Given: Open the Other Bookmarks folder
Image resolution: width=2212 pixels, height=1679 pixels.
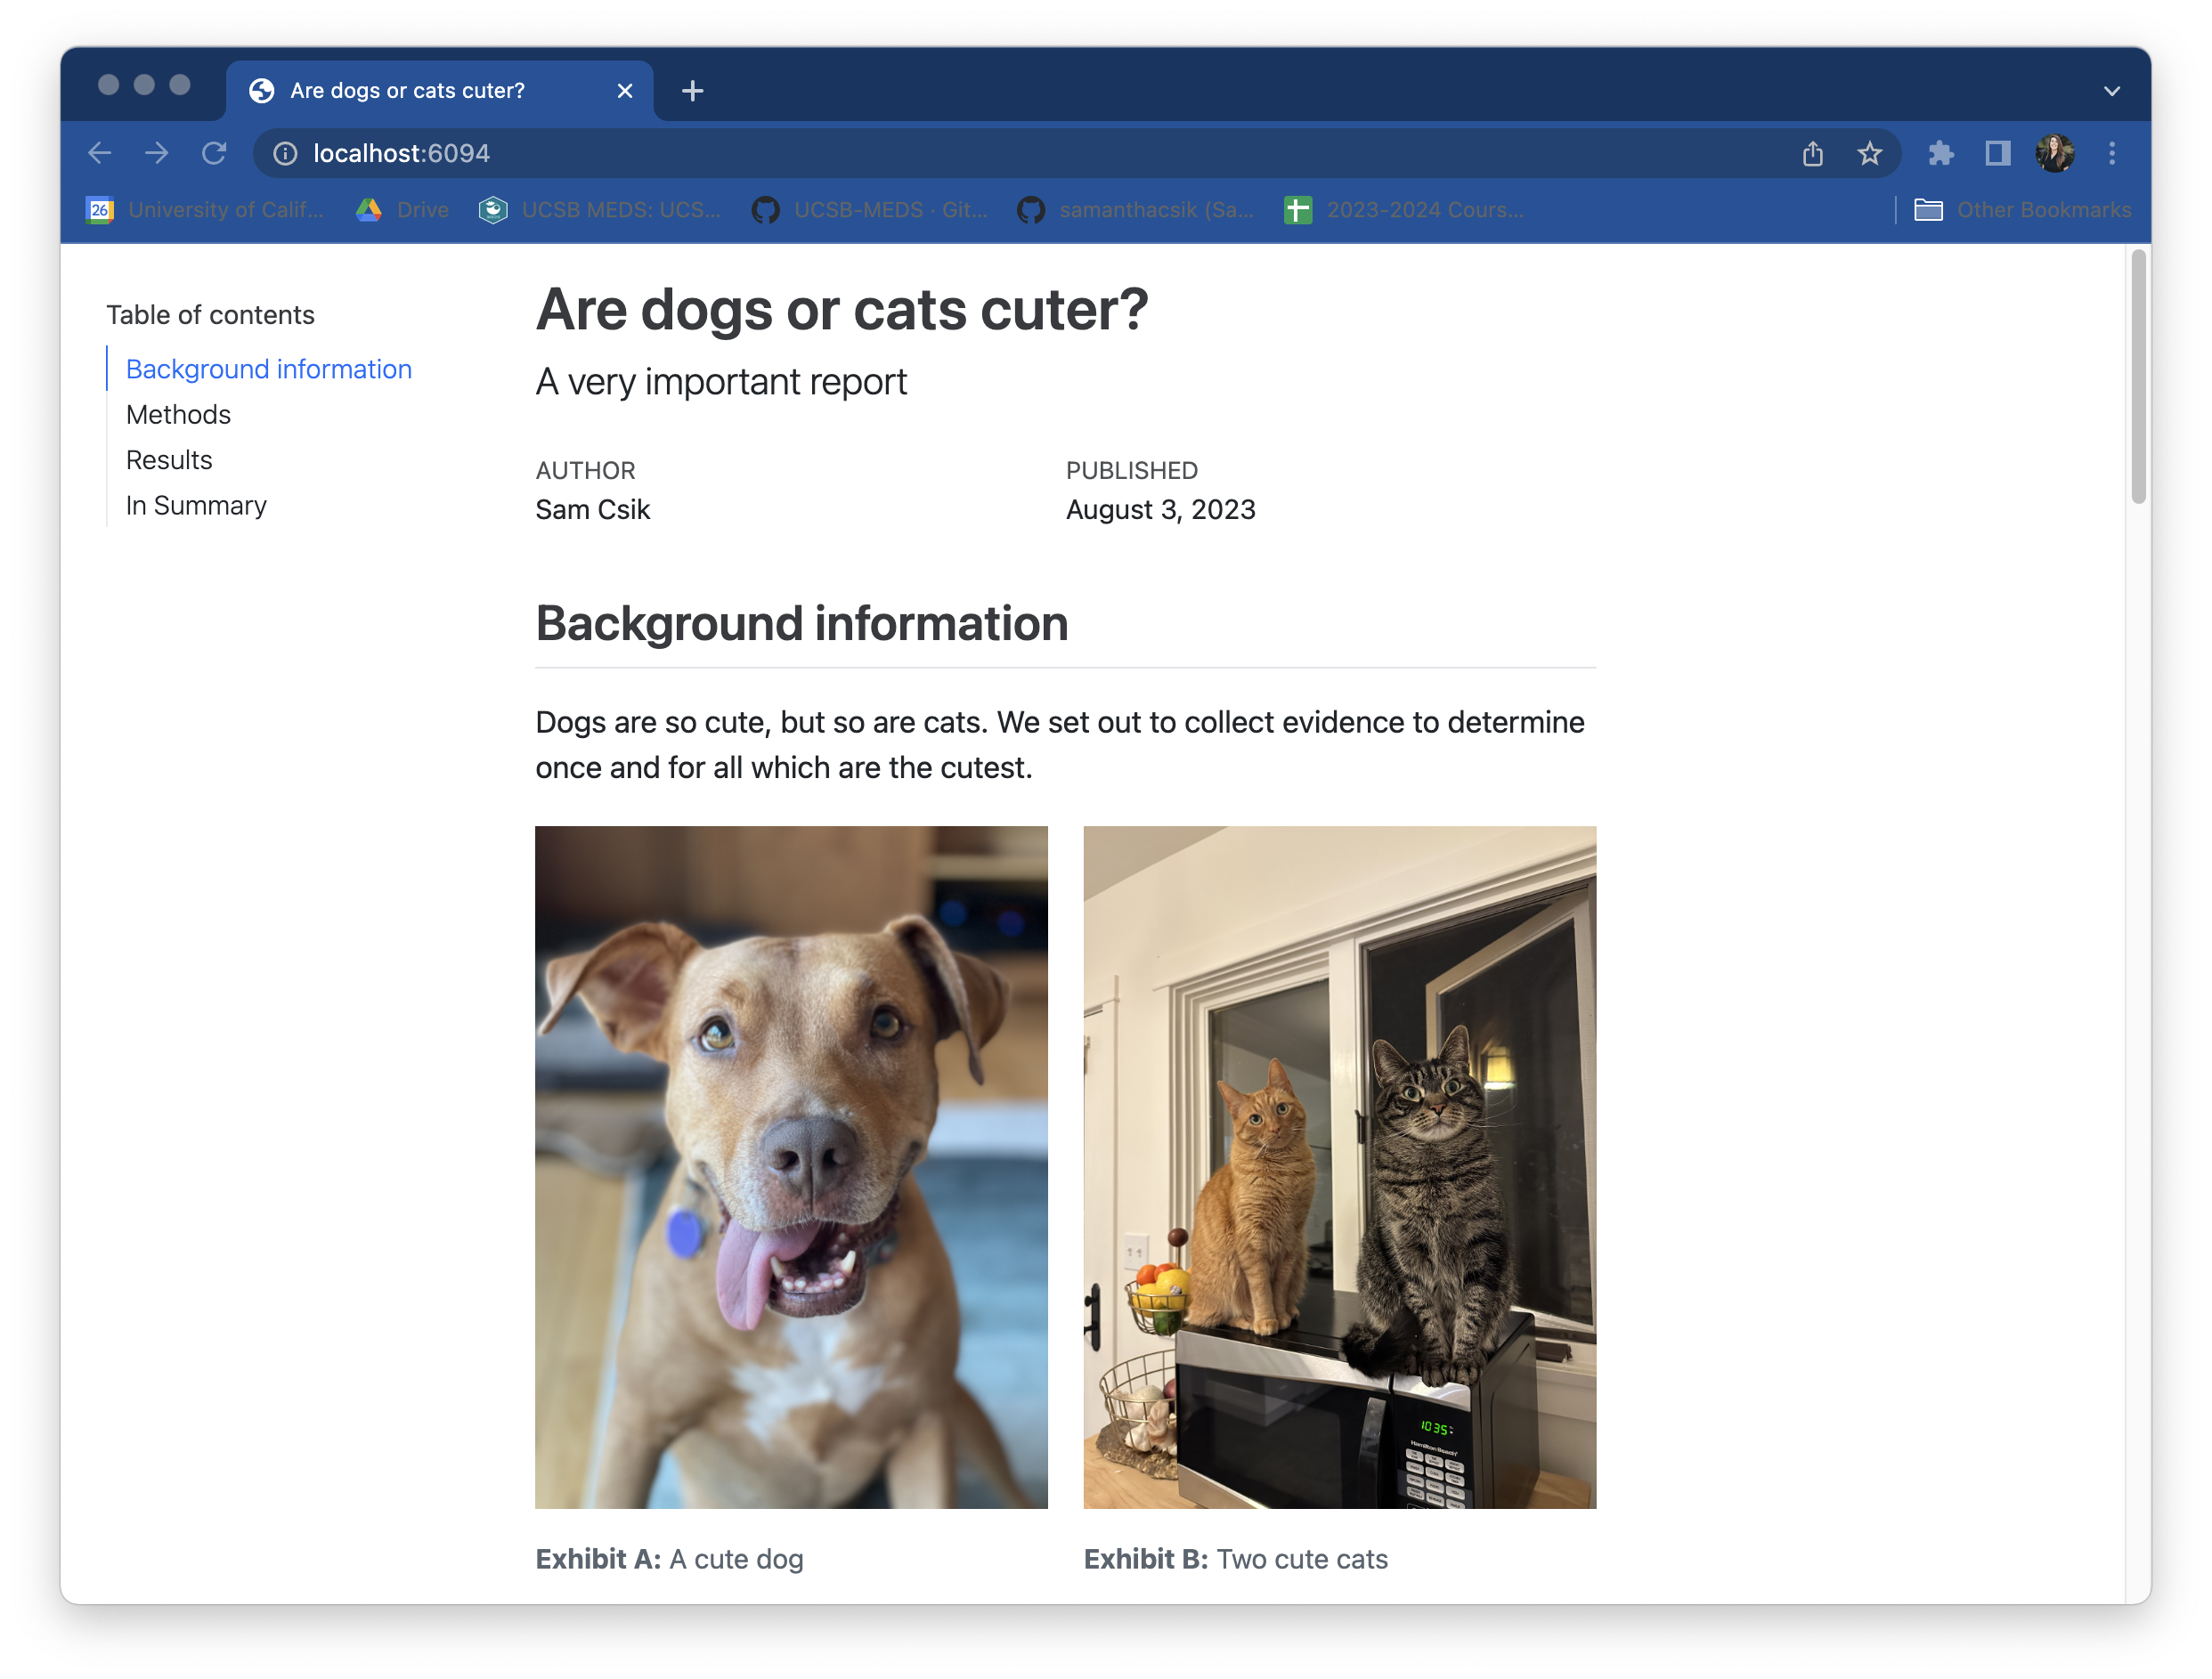Looking at the screenshot, I should click(2022, 210).
